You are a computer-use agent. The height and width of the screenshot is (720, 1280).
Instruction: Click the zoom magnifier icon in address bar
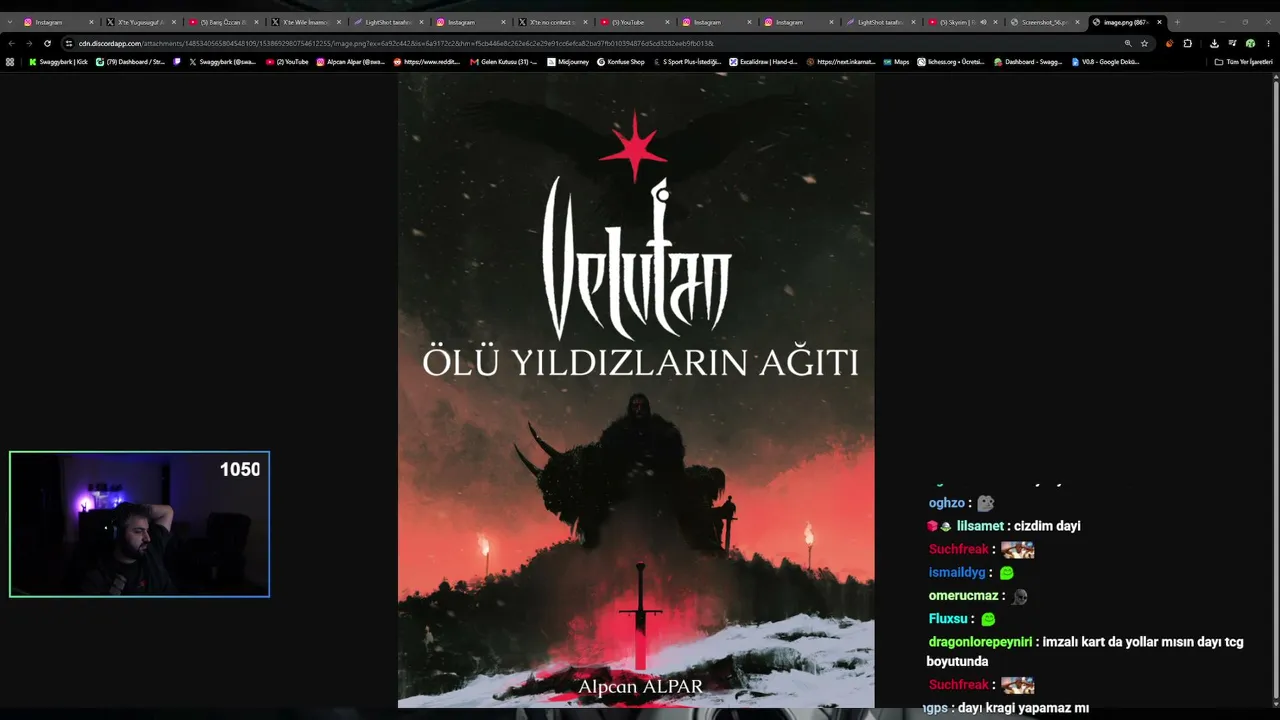(1128, 43)
